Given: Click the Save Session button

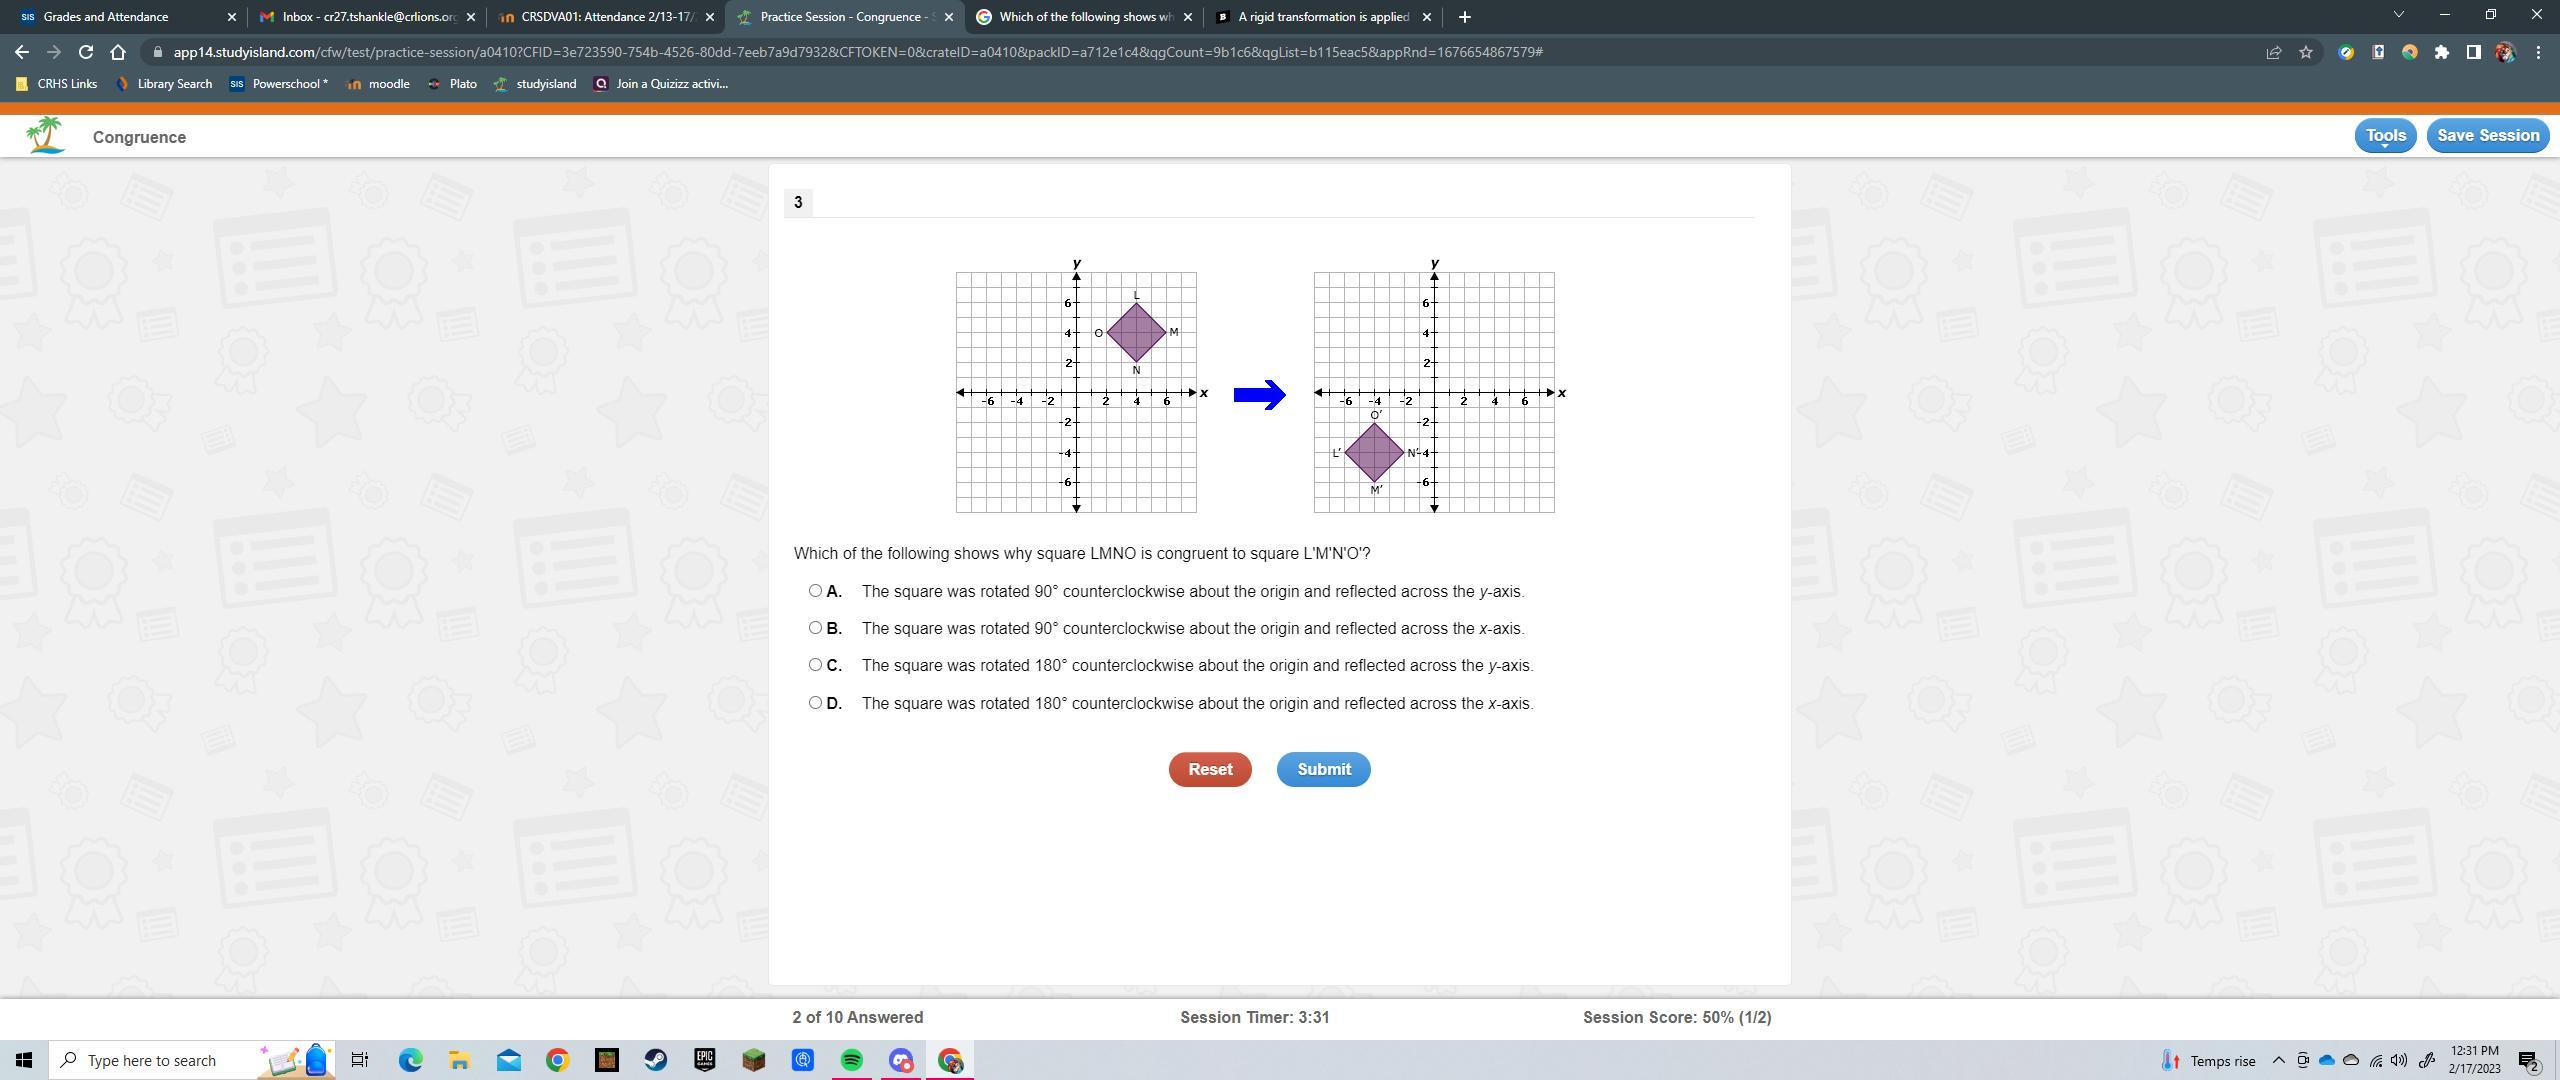Looking at the screenshot, I should (2488, 134).
